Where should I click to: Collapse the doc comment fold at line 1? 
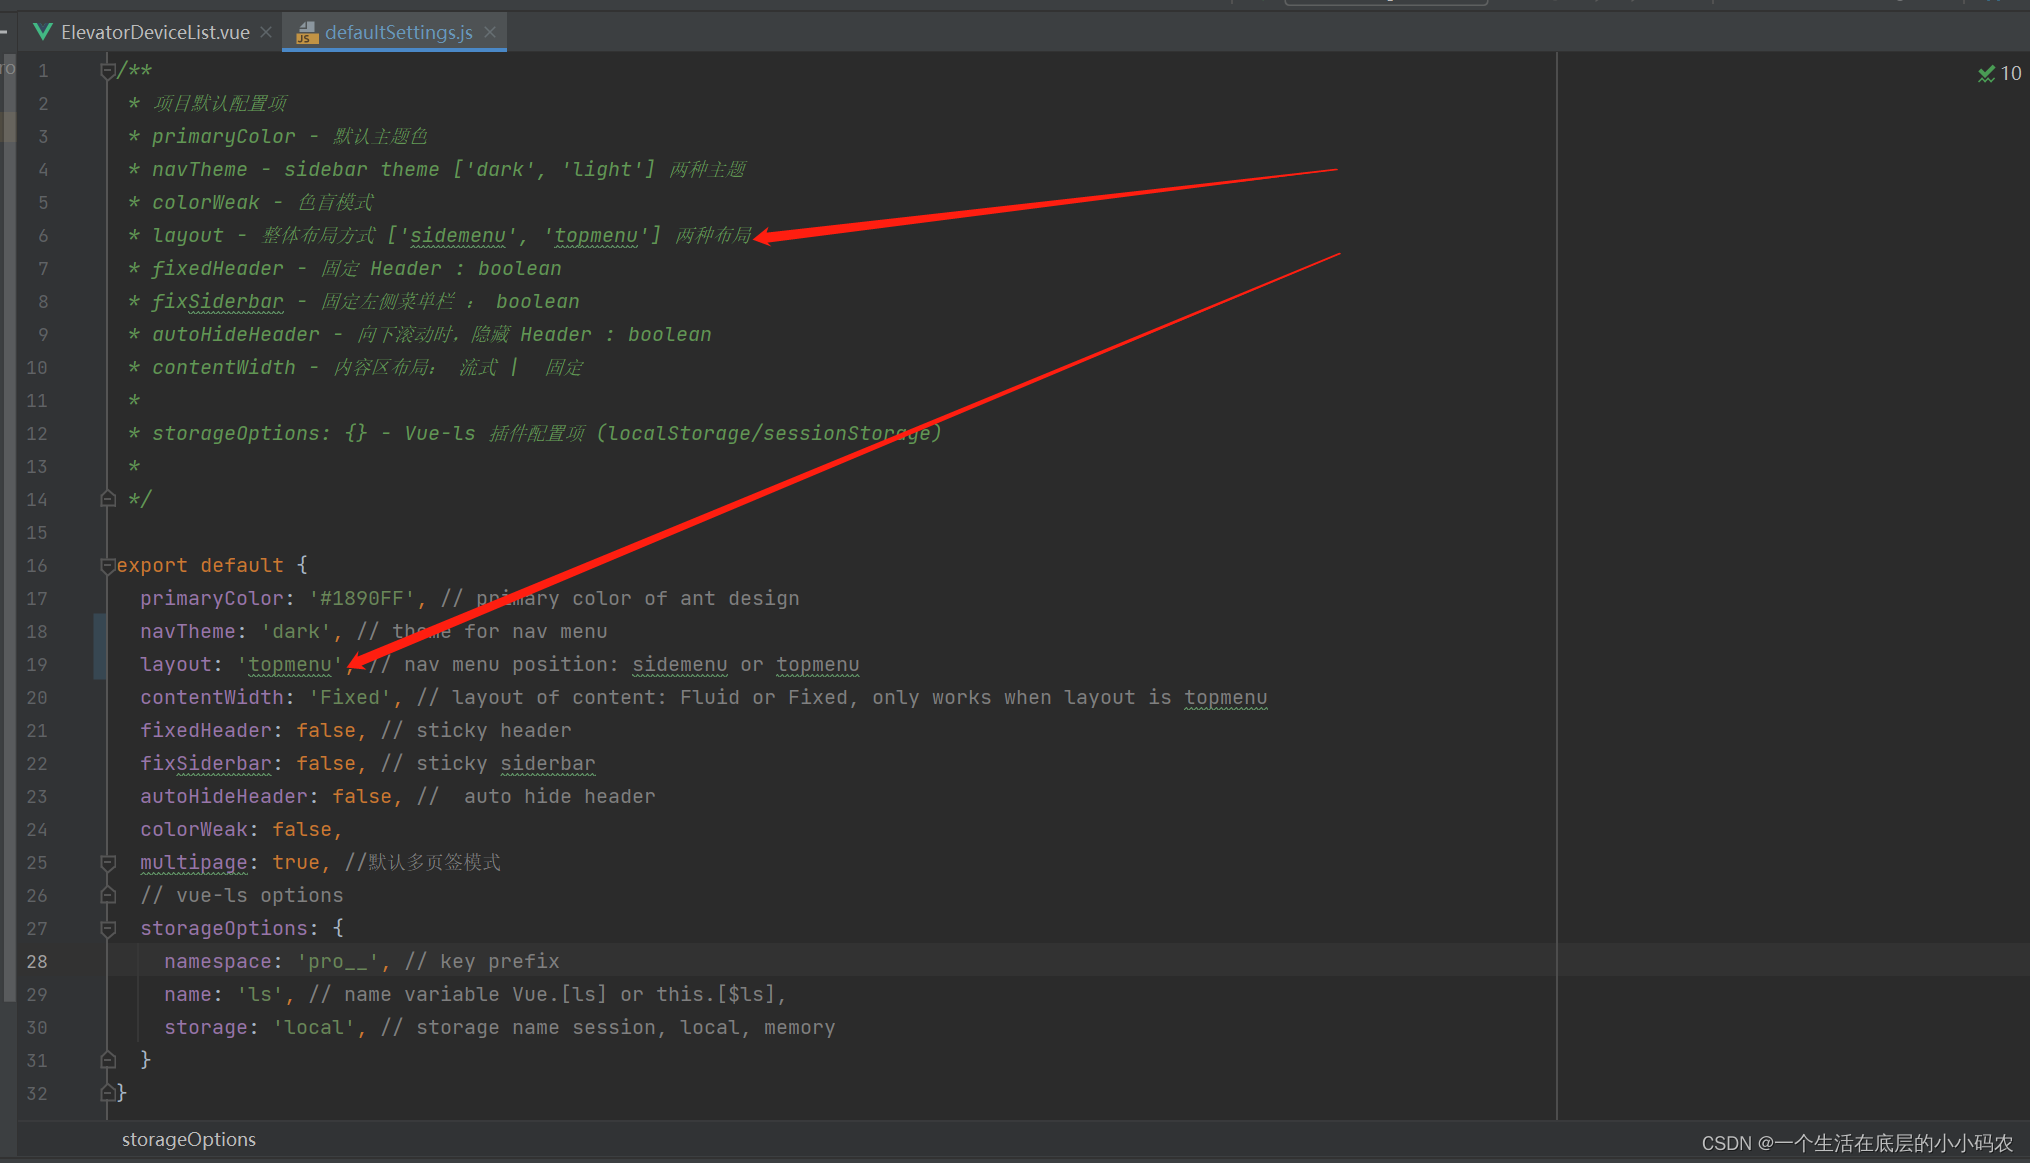tap(108, 71)
